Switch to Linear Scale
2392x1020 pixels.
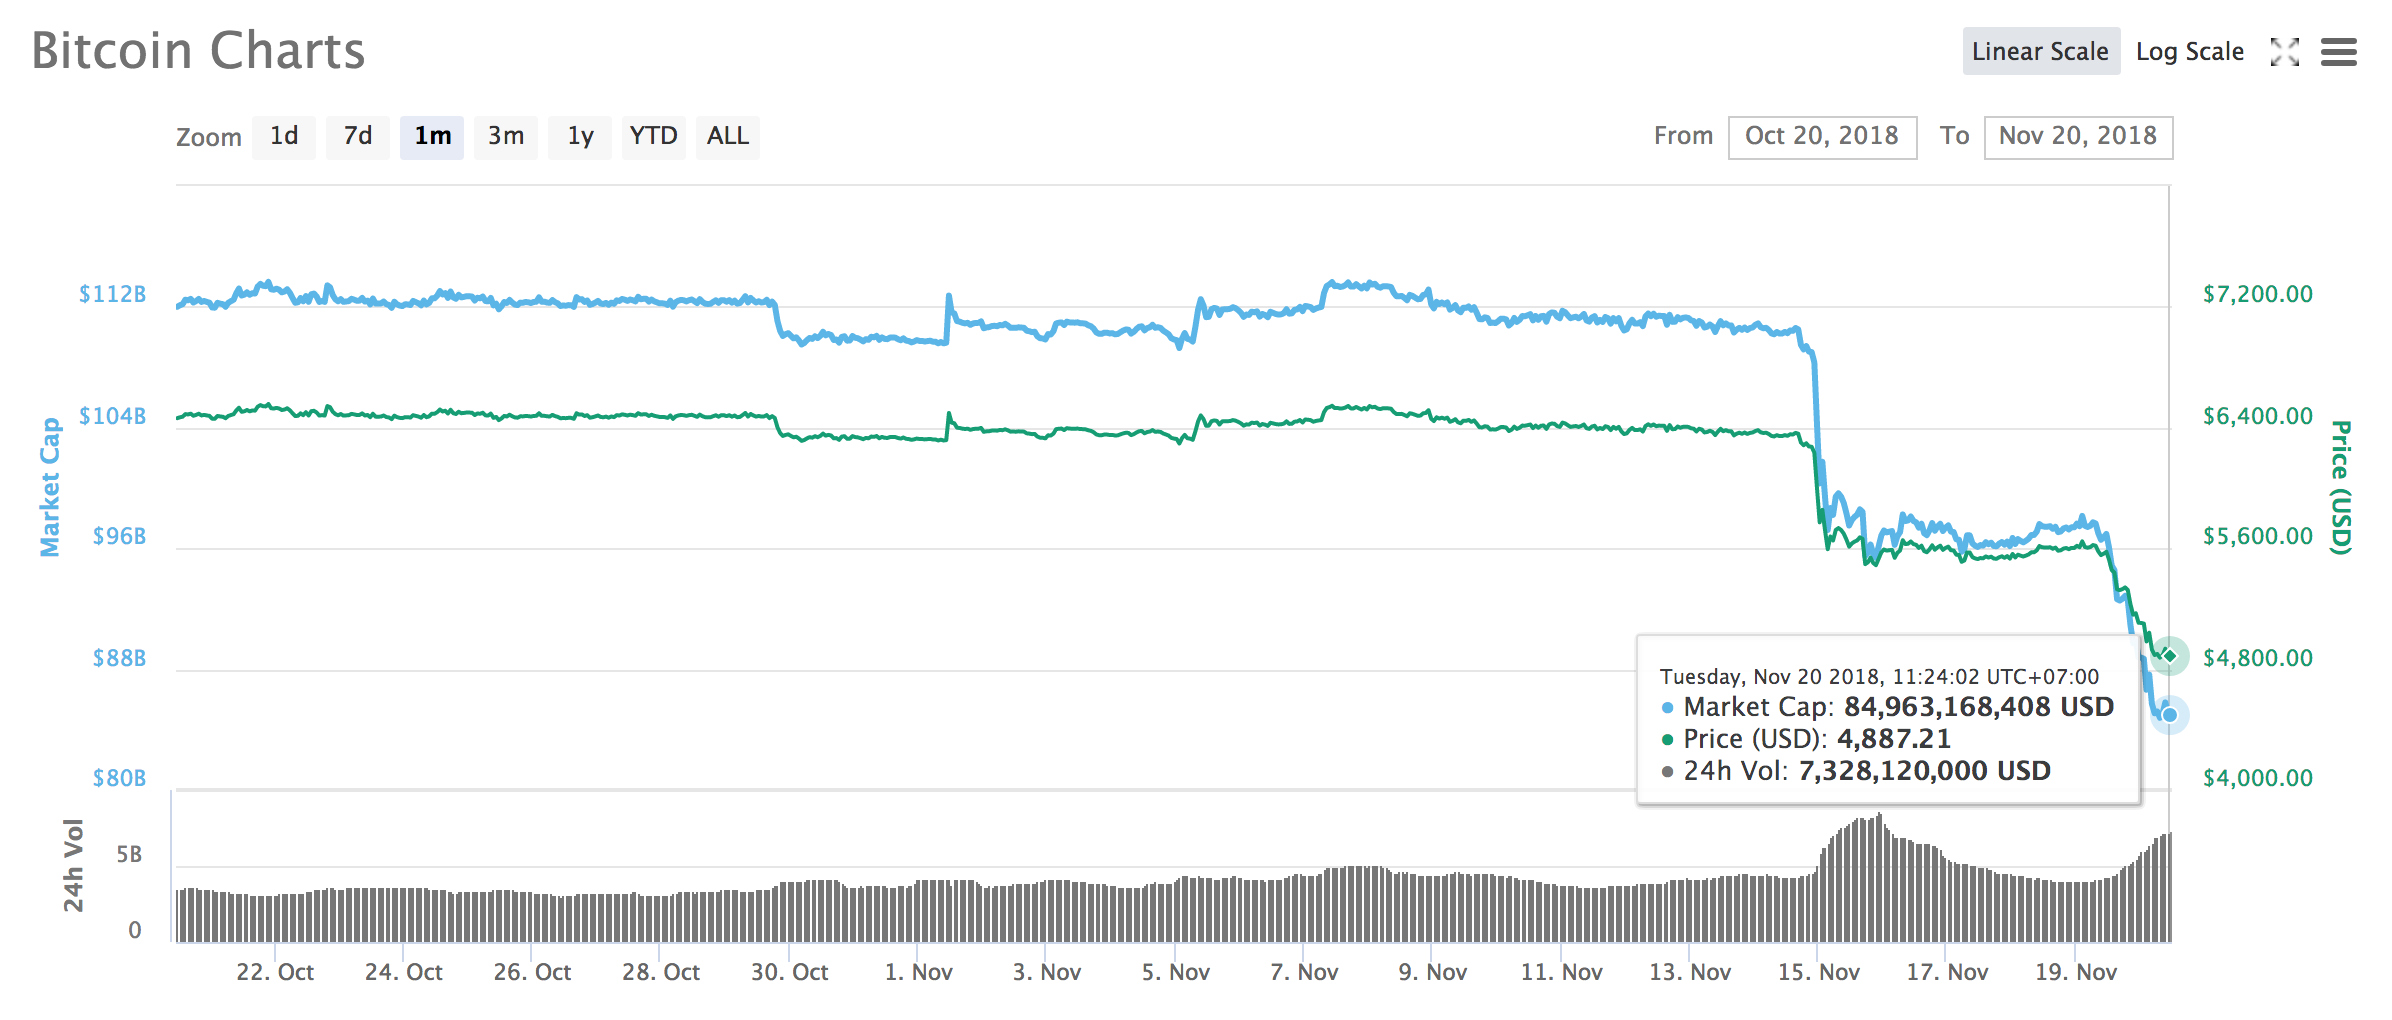pos(2040,51)
